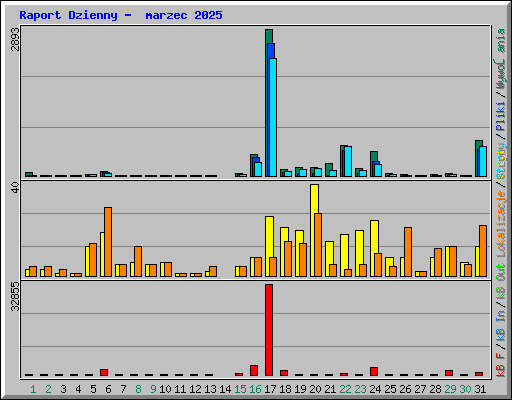Click the day label "24" on the x-axis

point(375,389)
